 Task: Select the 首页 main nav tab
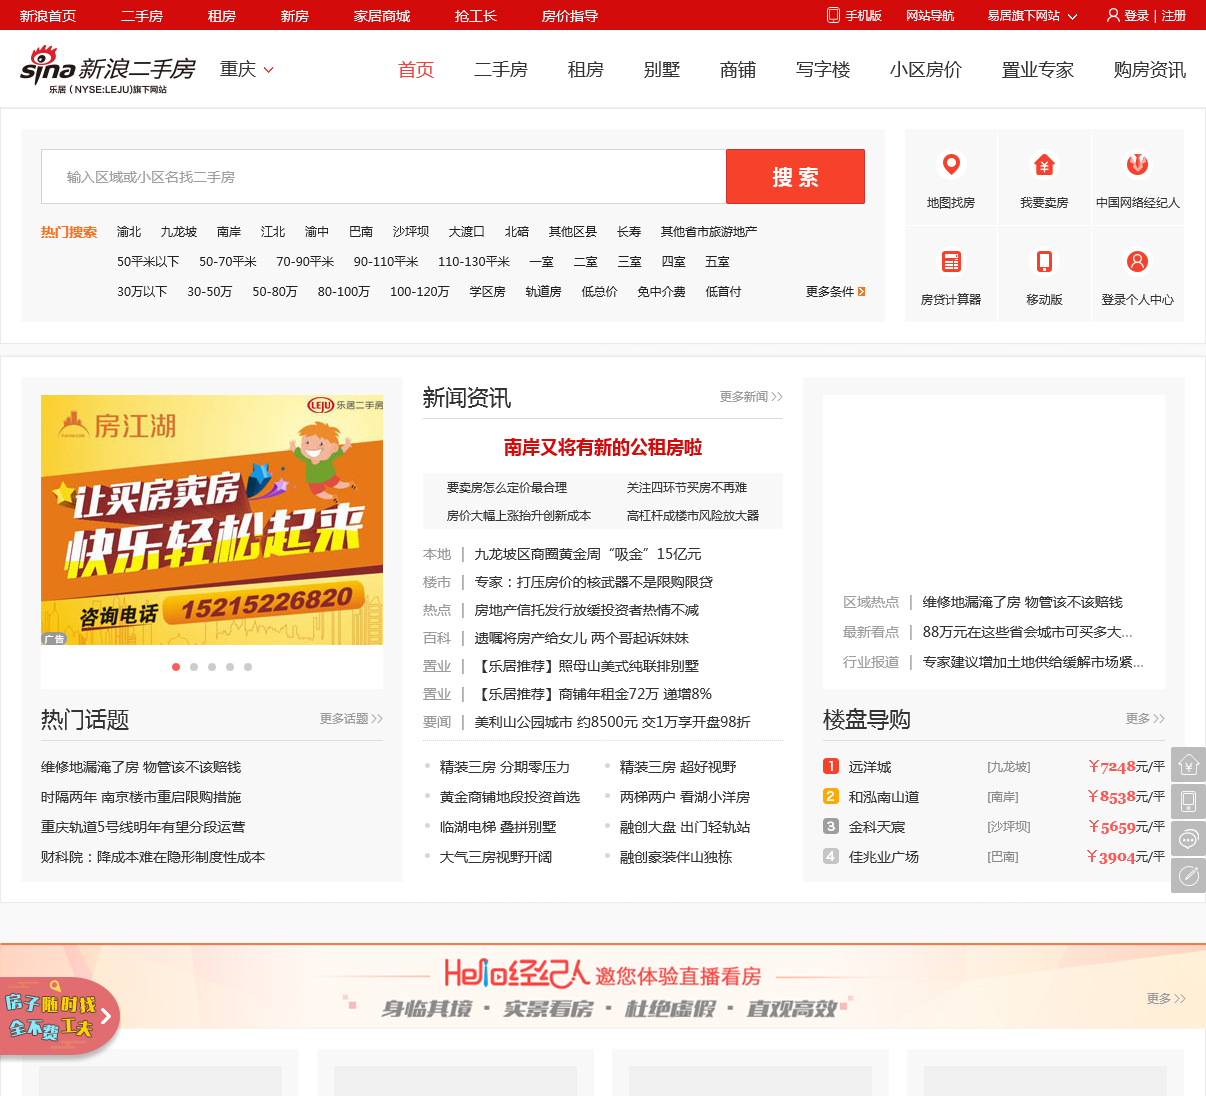tap(416, 69)
